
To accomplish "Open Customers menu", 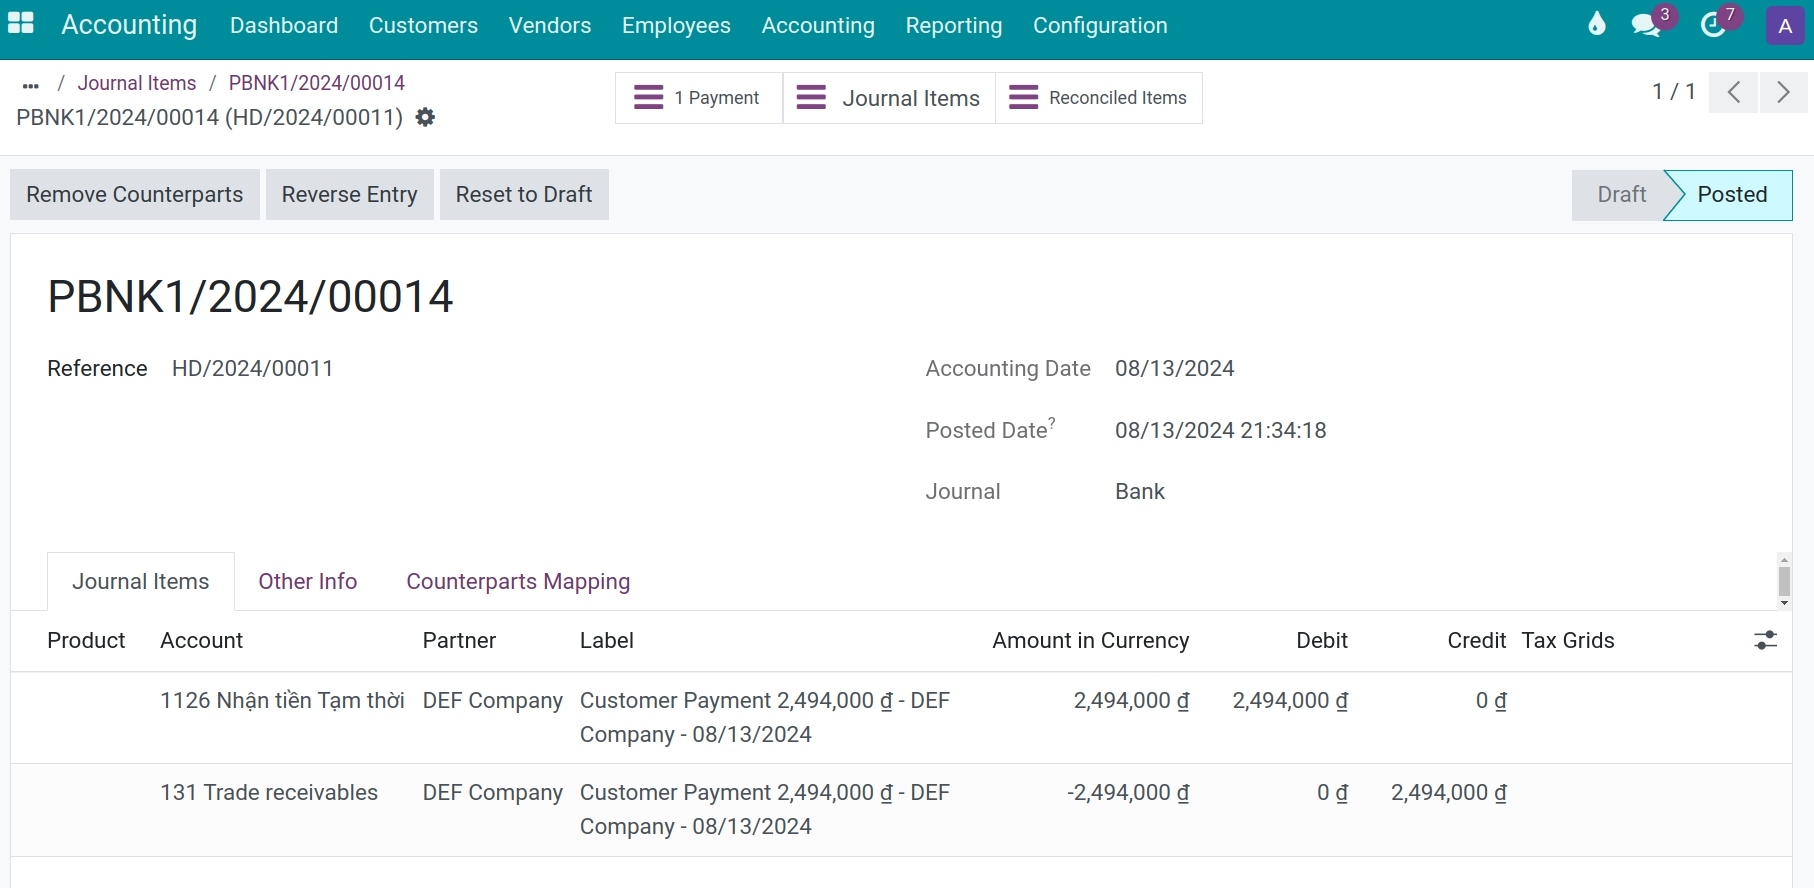I will [x=423, y=25].
